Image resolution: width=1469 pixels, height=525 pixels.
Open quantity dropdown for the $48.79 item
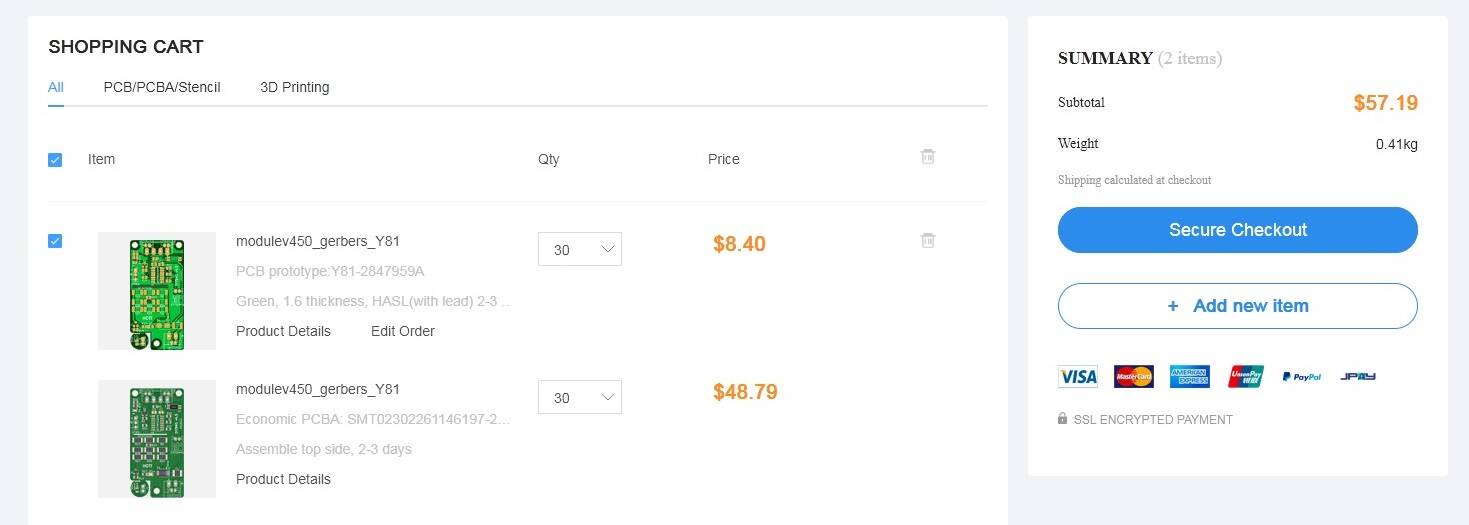tap(580, 398)
